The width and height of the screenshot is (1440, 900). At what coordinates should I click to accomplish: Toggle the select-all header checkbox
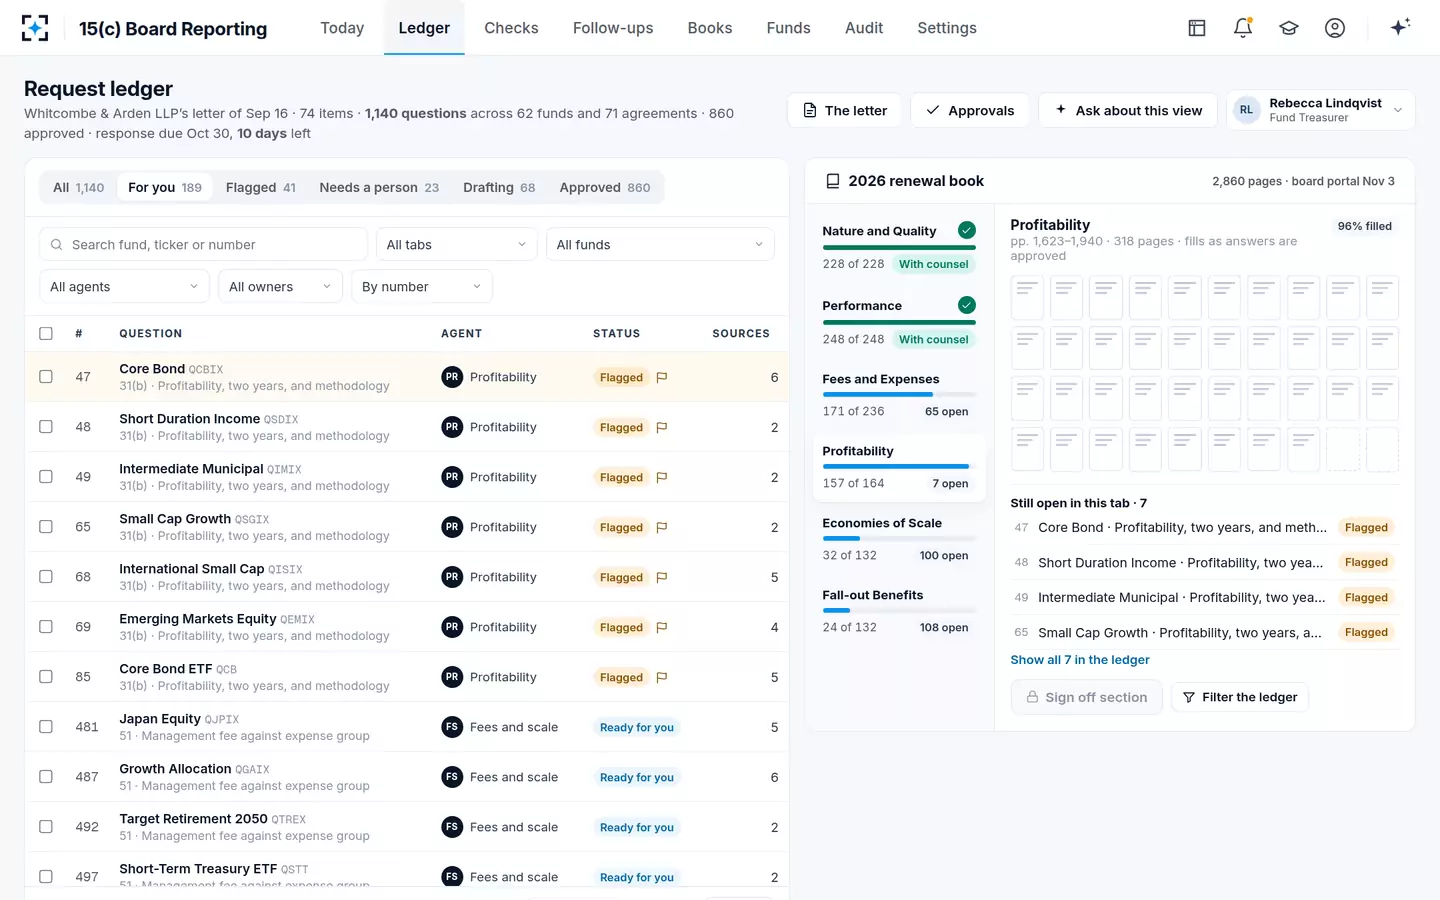tap(46, 333)
